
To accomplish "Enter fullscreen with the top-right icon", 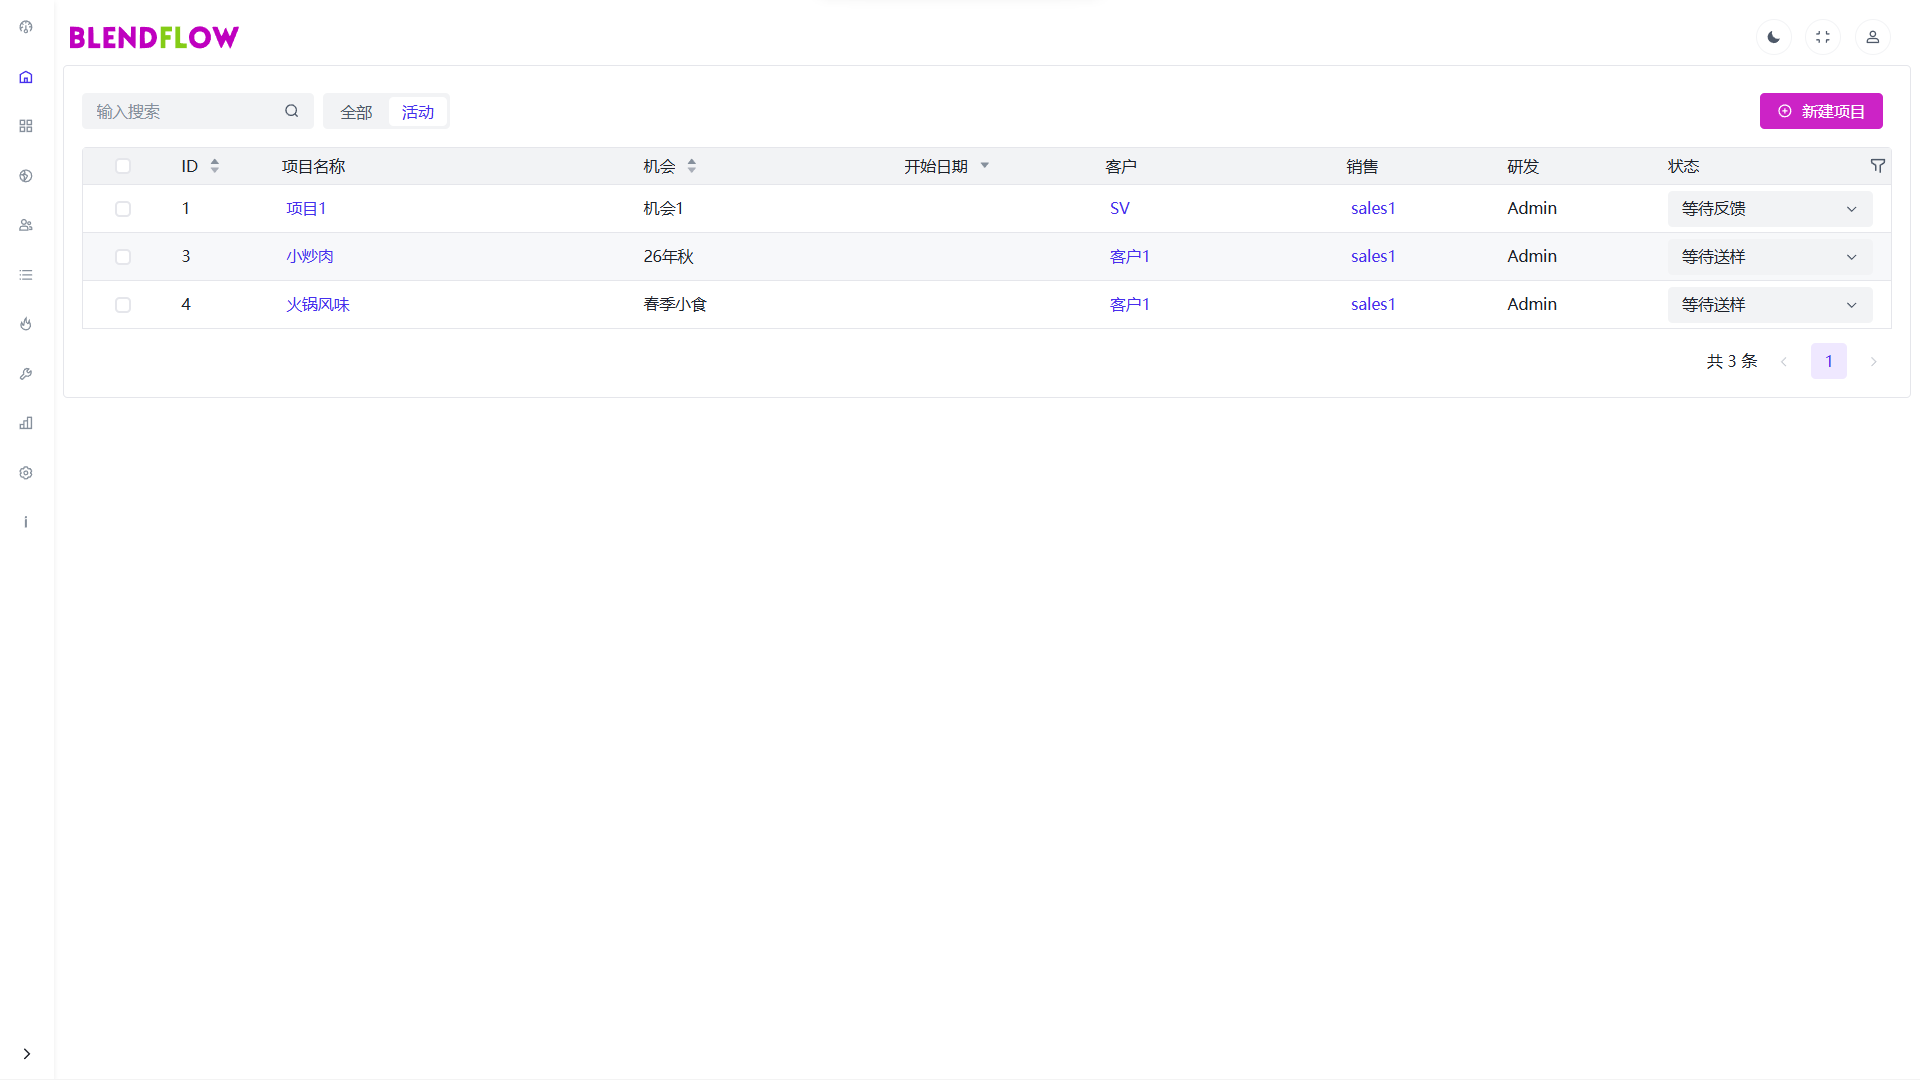I will pyautogui.click(x=1823, y=37).
